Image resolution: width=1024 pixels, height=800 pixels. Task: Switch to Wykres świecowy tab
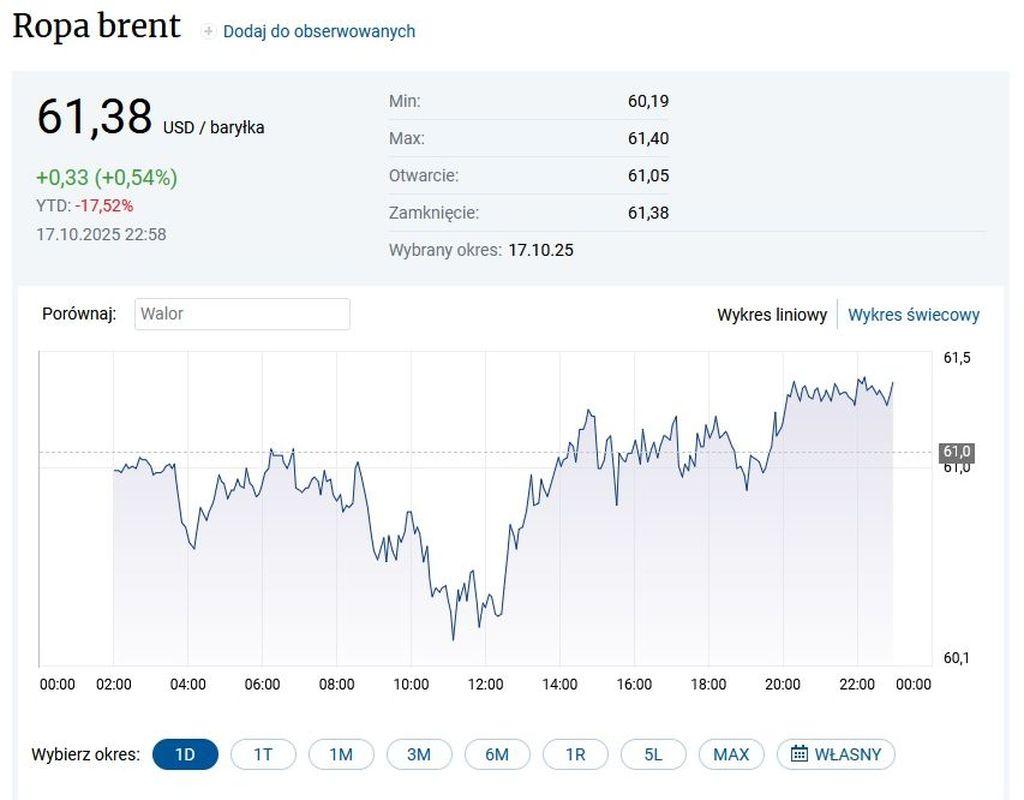[913, 315]
